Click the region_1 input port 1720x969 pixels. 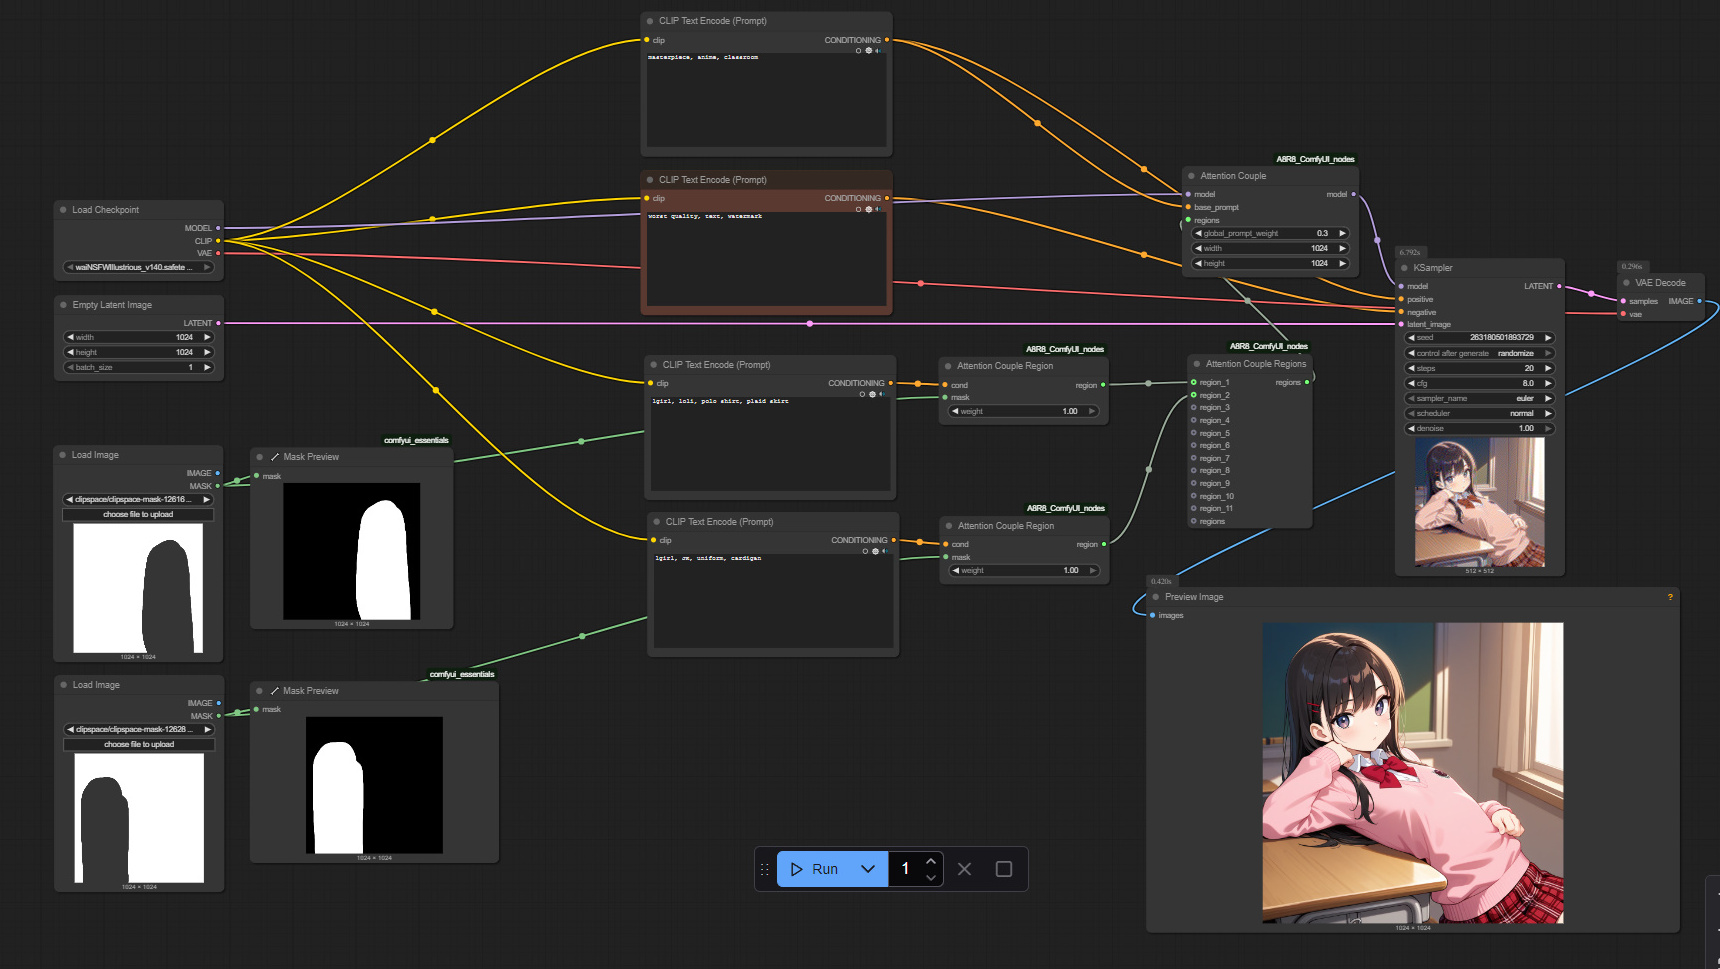click(x=1193, y=382)
